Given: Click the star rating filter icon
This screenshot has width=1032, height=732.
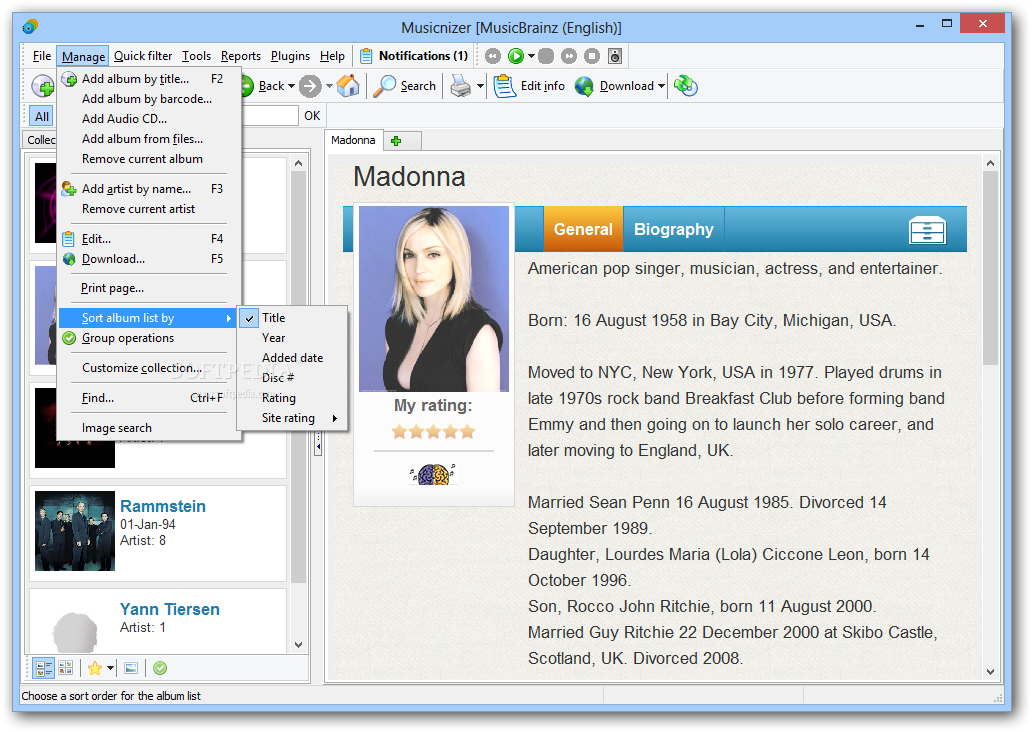Looking at the screenshot, I should click(x=95, y=668).
